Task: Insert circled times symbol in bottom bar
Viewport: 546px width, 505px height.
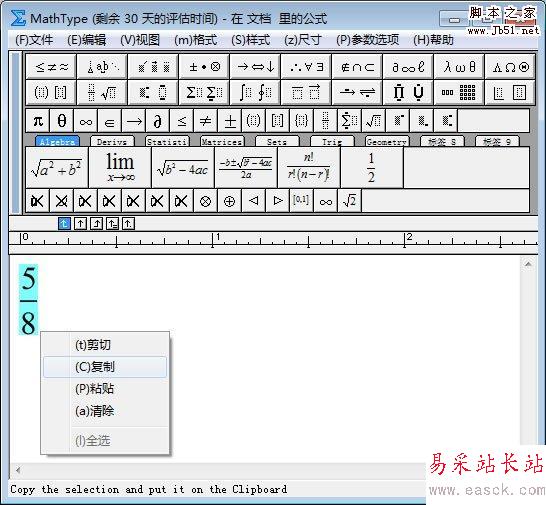Action: coord(205,201)
